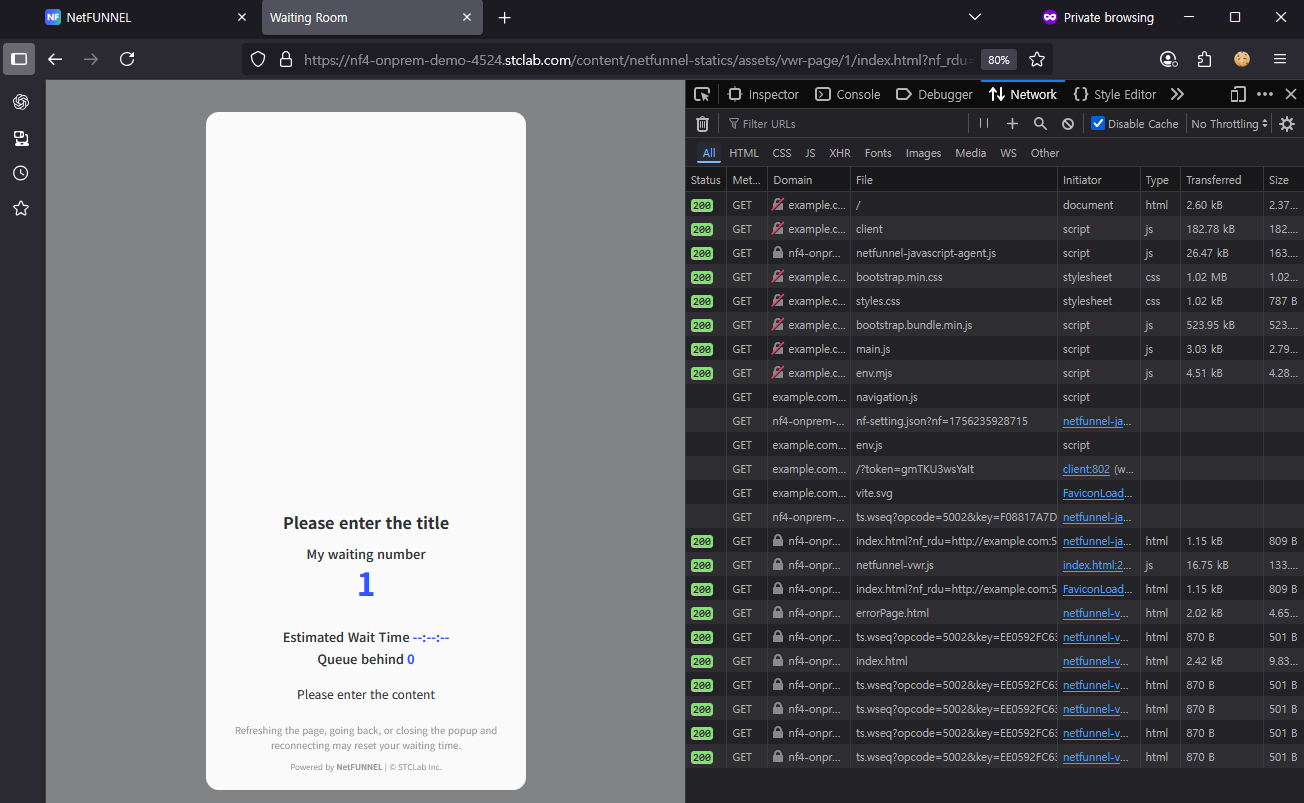Viewport: 1304px width, 803px height.
Task: Open the browser extensions puzzle icon
Action: pos(1204,59)
